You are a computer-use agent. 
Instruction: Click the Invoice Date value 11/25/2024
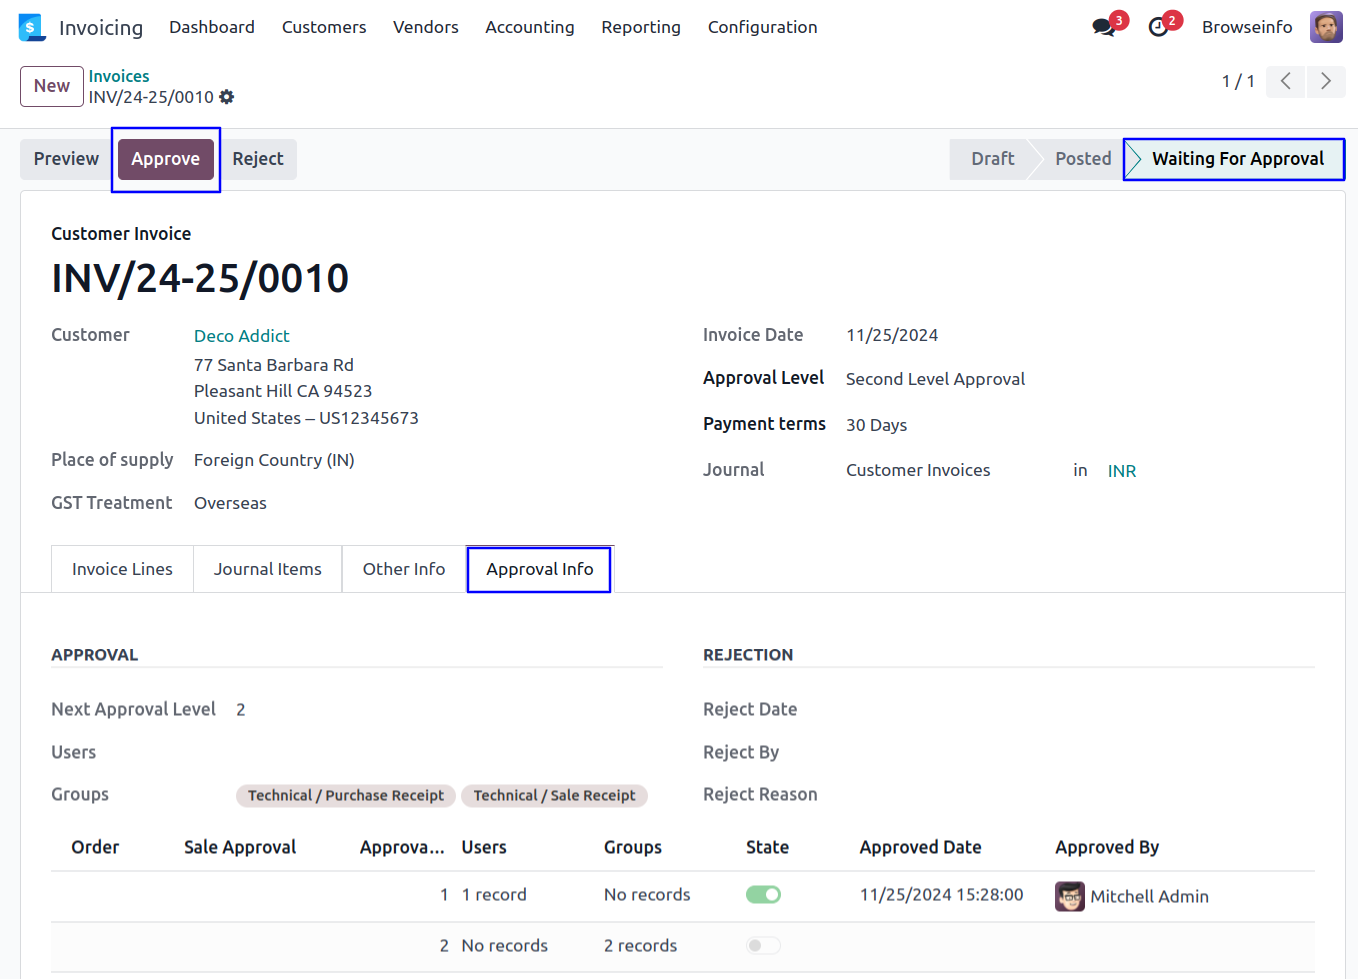[892, 335]
